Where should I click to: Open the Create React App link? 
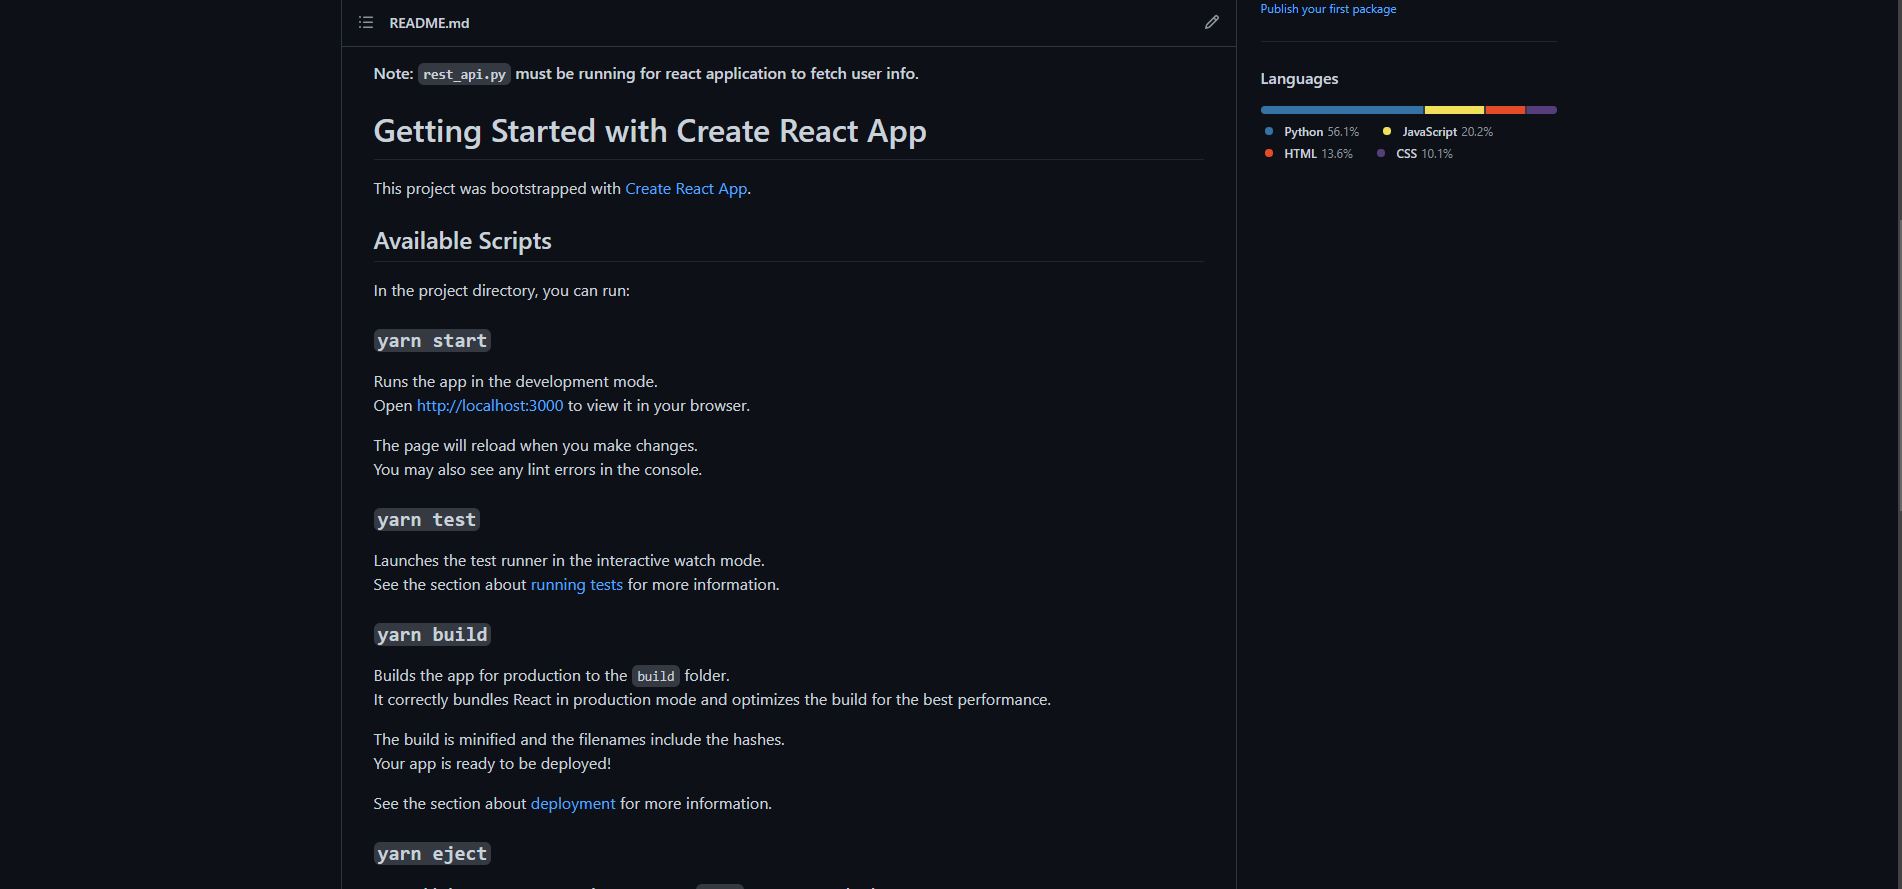686,188
